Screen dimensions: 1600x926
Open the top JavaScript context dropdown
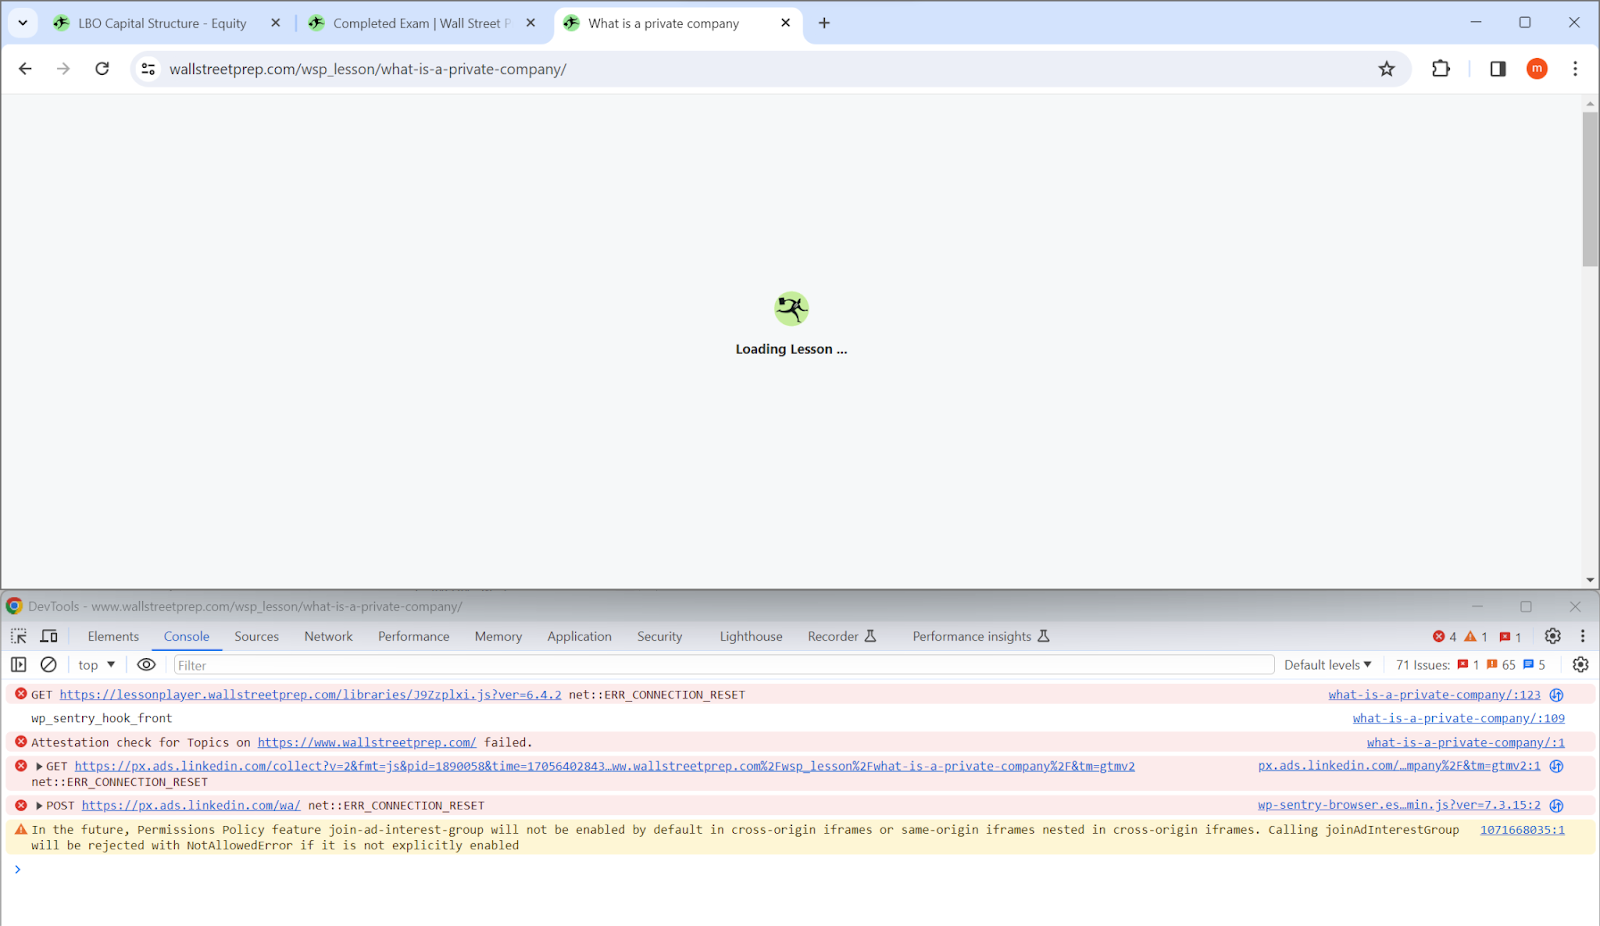pyautogui.click(x=97, y=665)
